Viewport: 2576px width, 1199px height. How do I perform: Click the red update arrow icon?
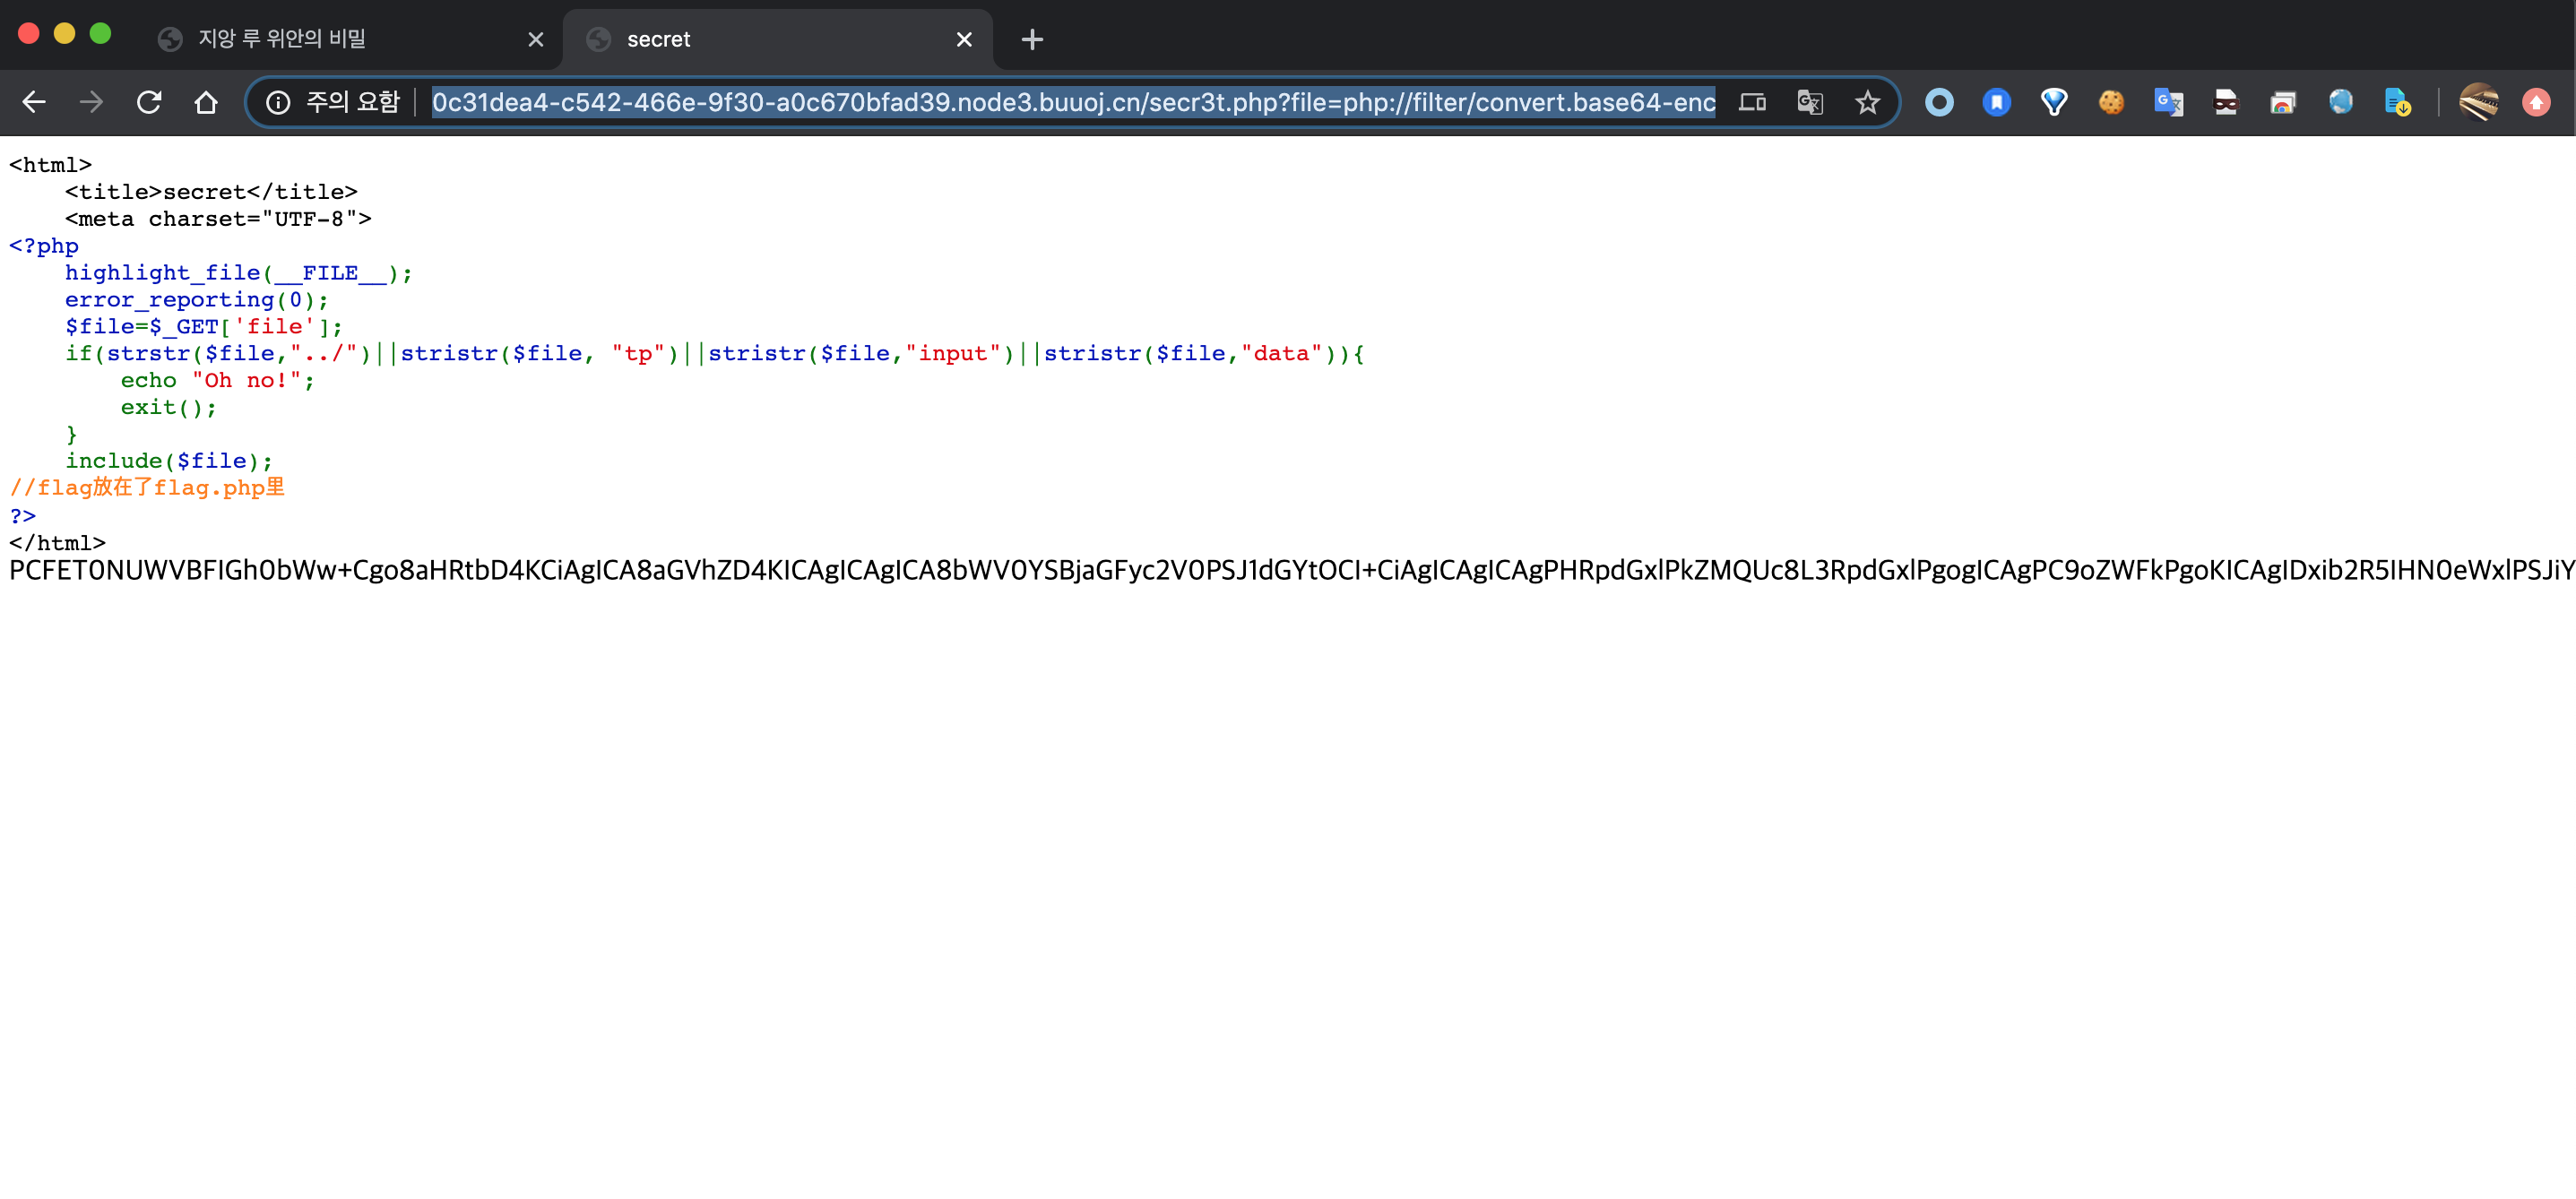[x=2535, y=102]
